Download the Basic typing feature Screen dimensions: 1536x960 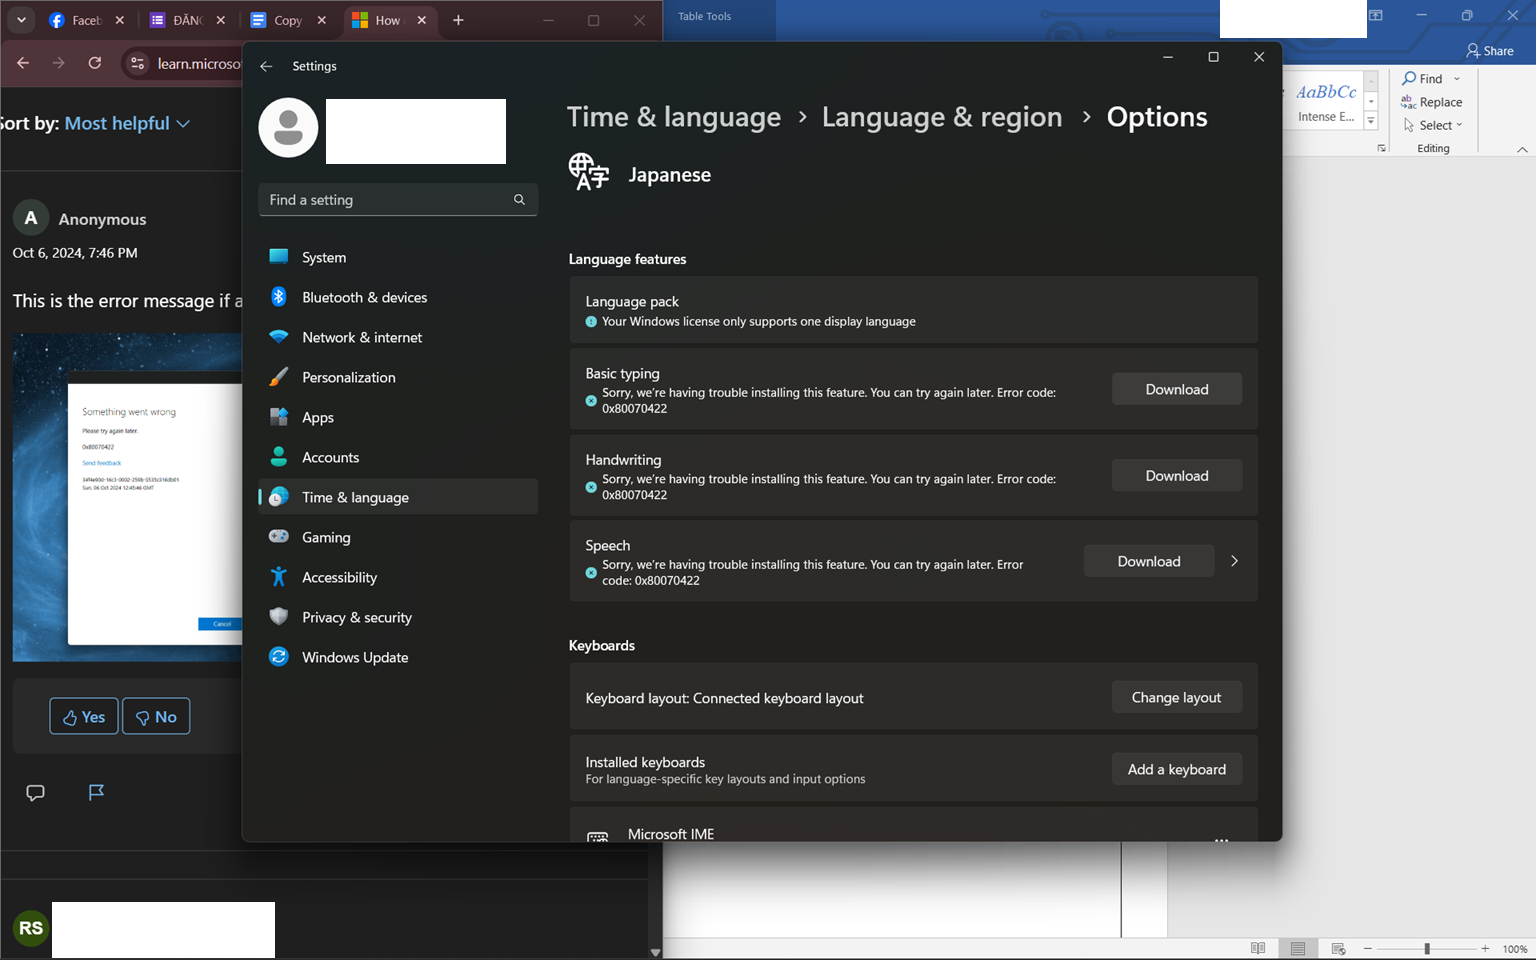point(1177,389)
